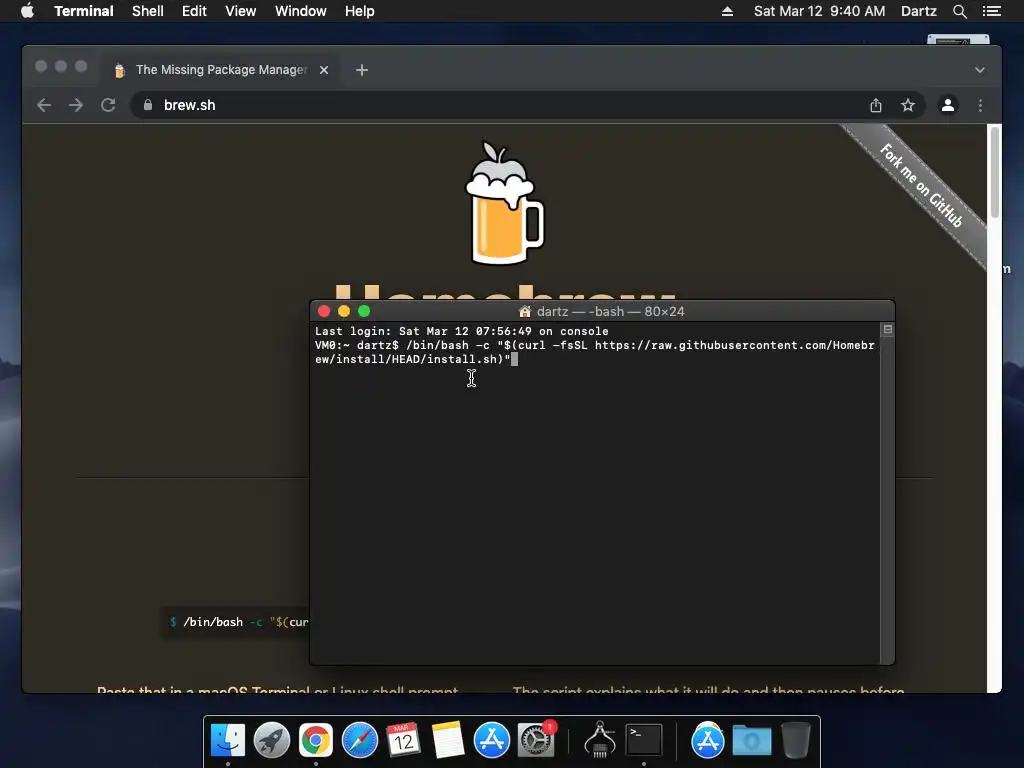Go forward in Chrome
The image size is (1024, 768).
(76, 105)
